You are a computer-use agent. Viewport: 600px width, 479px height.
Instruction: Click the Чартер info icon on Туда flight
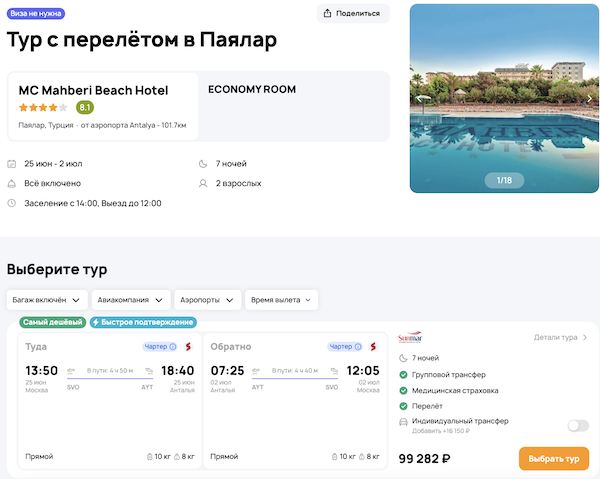173,347
